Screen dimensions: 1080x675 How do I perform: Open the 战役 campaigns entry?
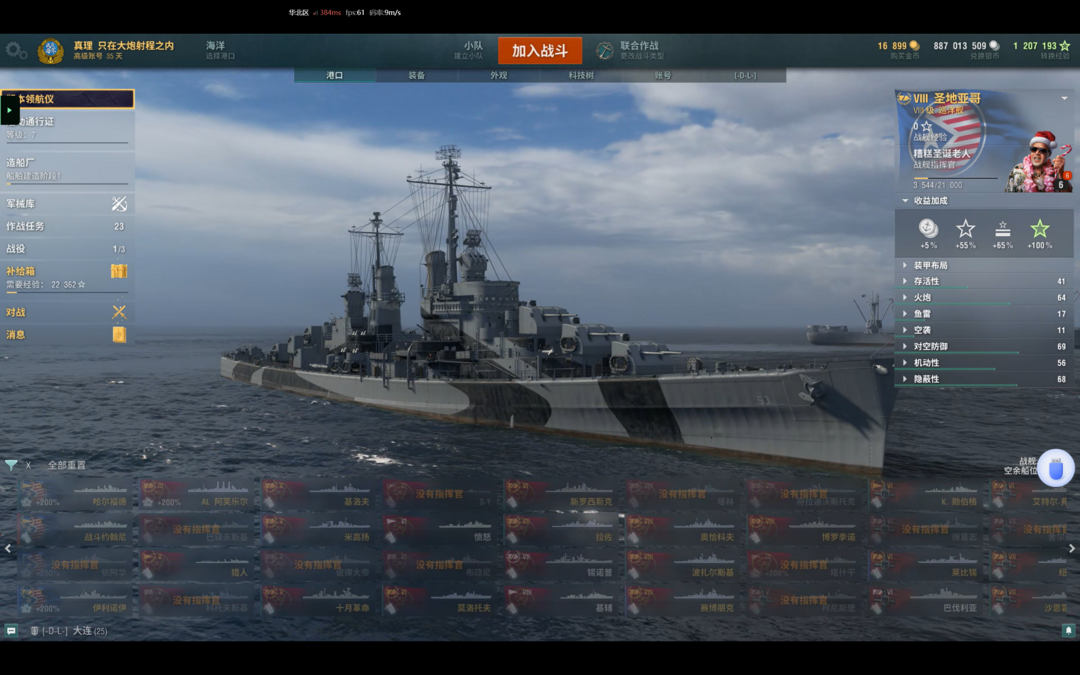(x=67, y=249)
